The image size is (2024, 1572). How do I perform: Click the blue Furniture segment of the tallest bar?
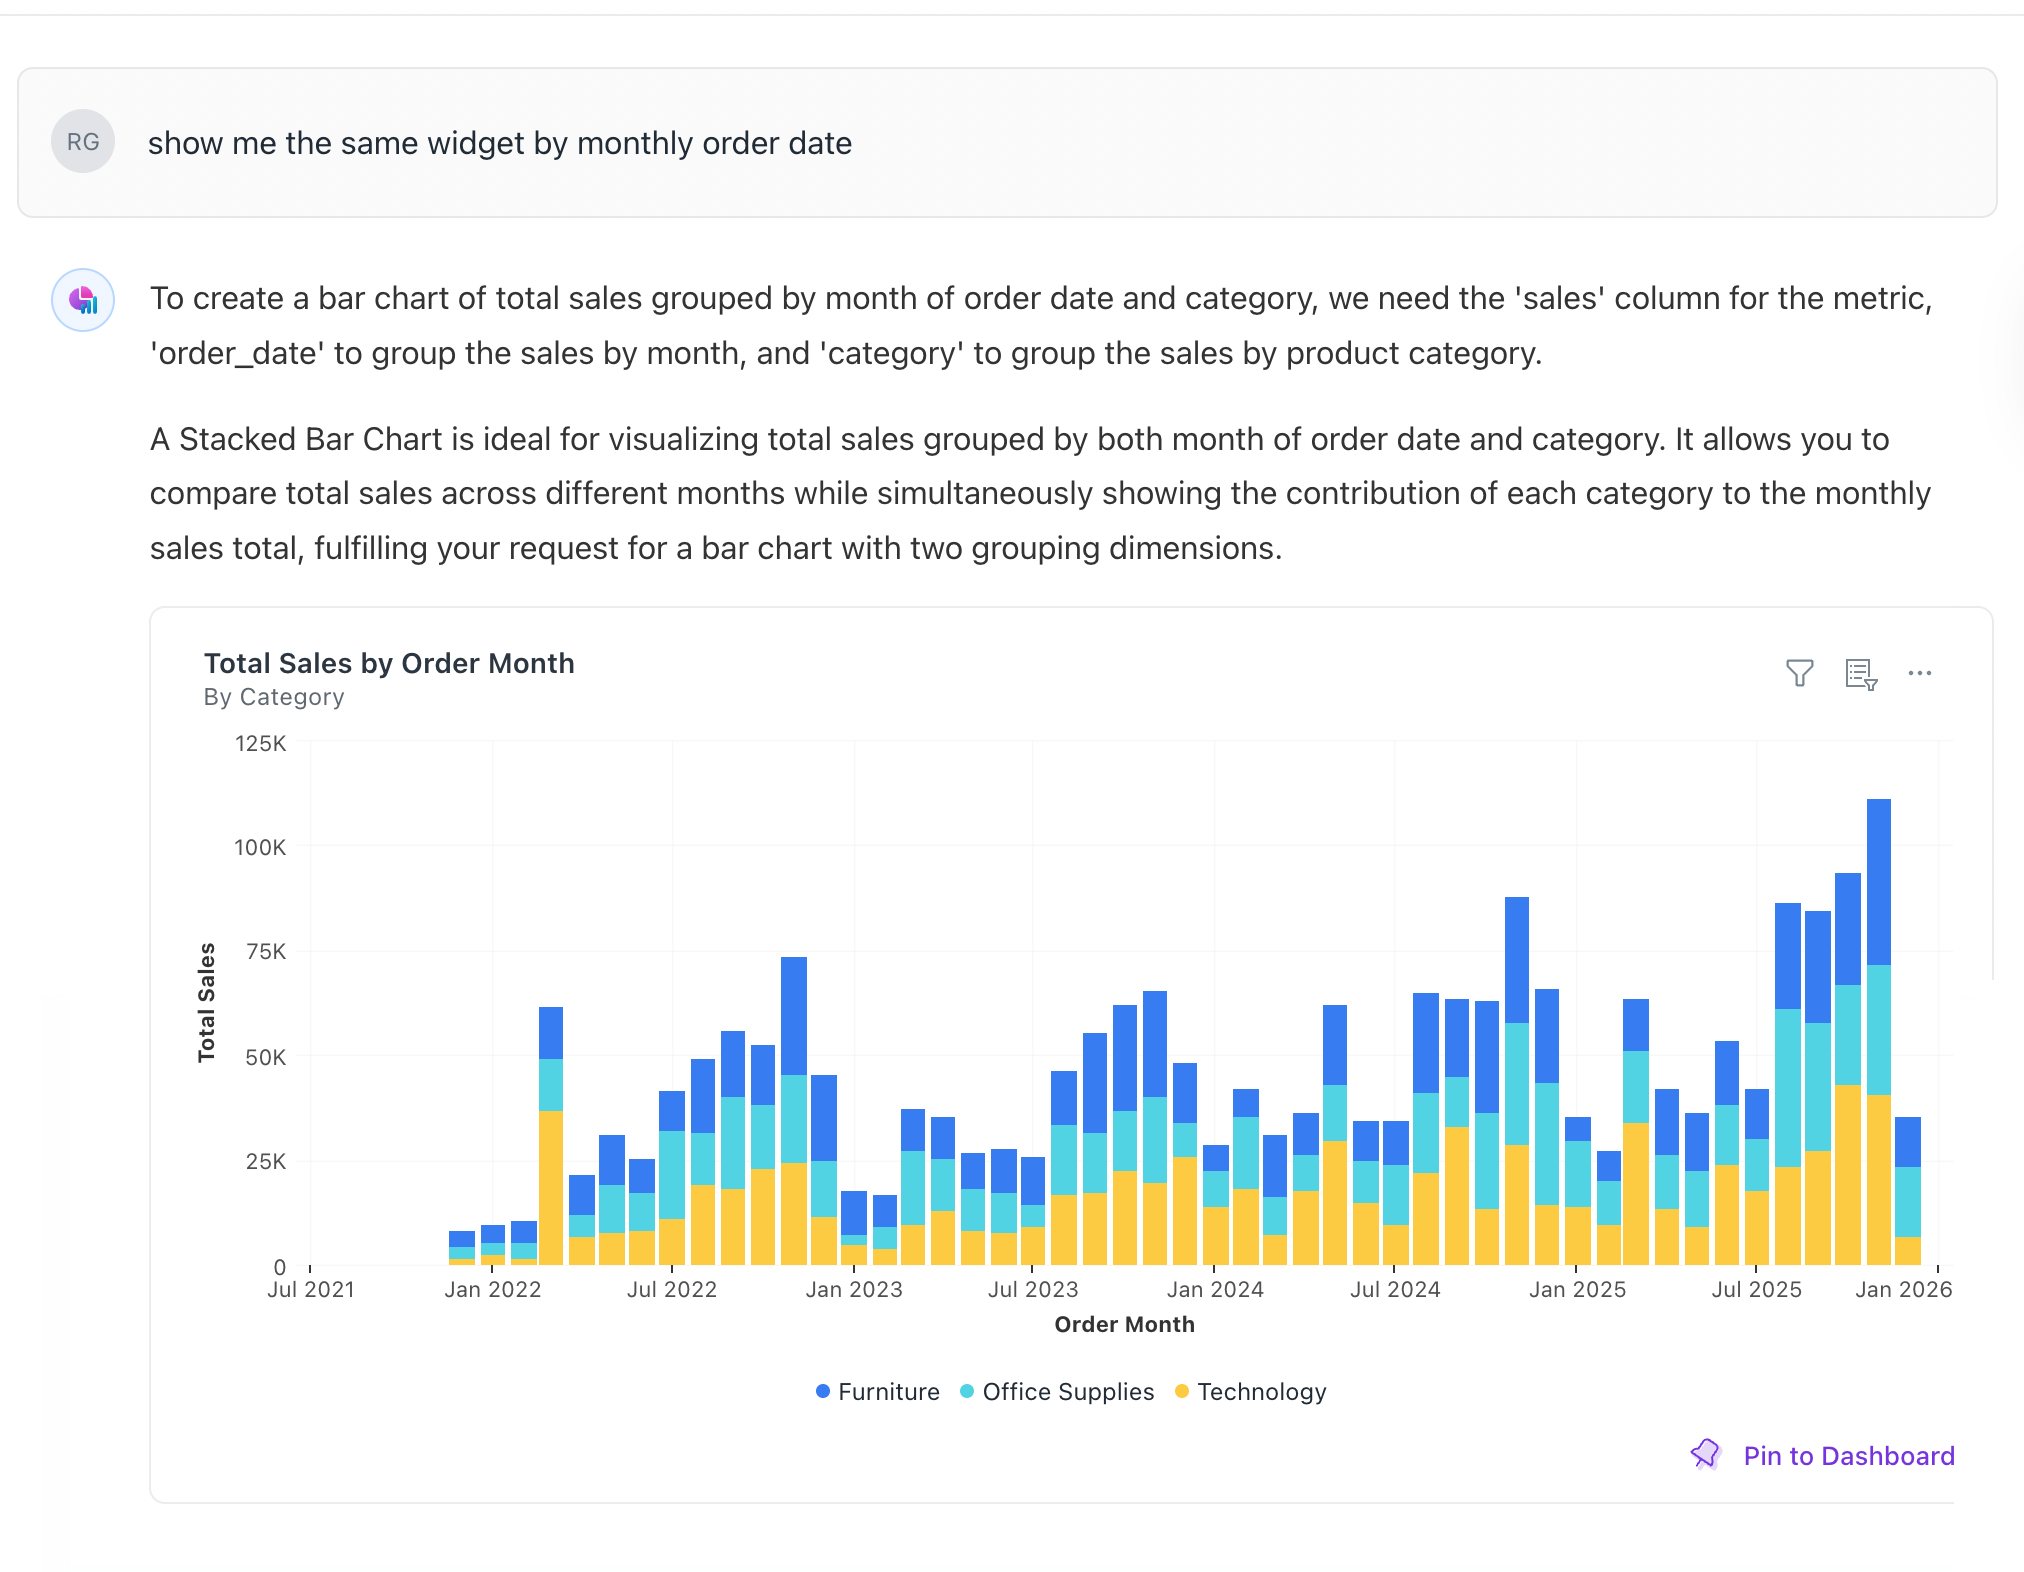tap(1878, 880)
